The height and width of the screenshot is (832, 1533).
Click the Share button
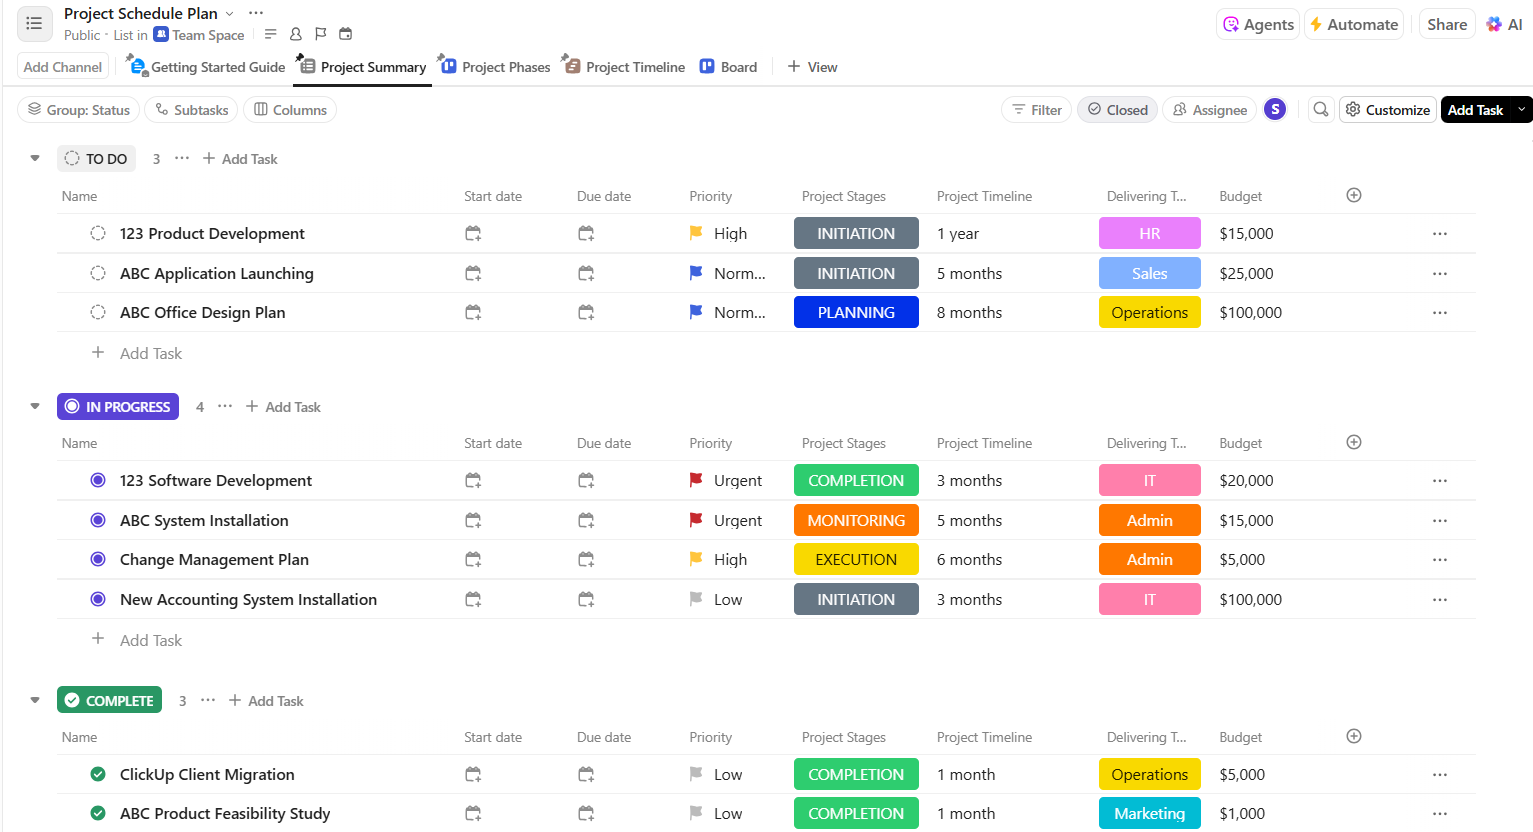point(1446,25)
